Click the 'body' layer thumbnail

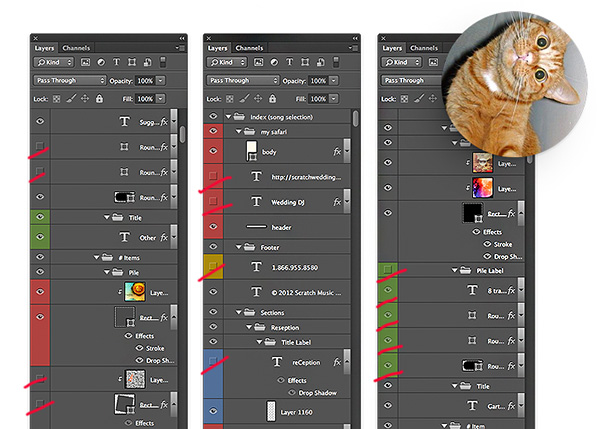pyautogui.click(x=252, y=152)
